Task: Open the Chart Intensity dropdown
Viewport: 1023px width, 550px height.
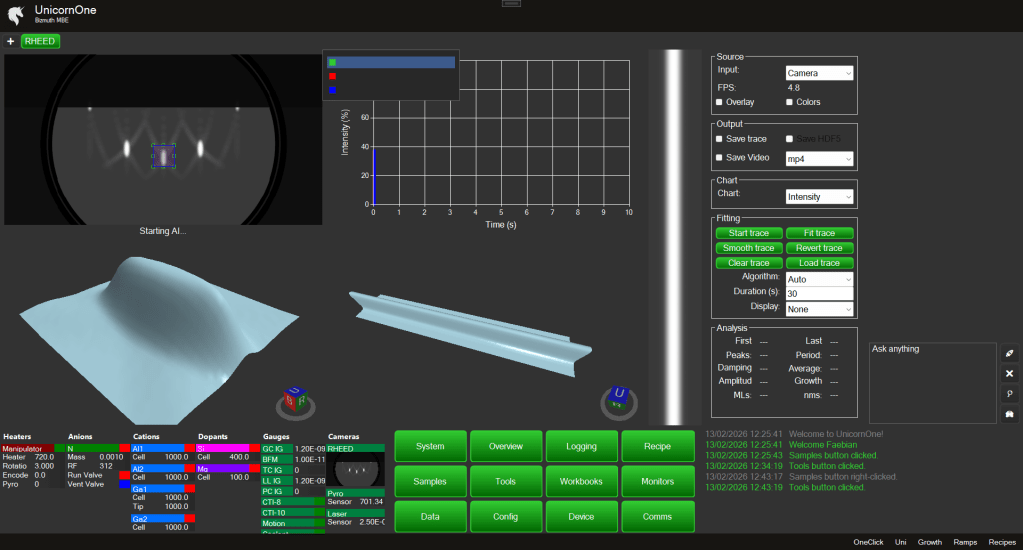Action: (819, 197)
